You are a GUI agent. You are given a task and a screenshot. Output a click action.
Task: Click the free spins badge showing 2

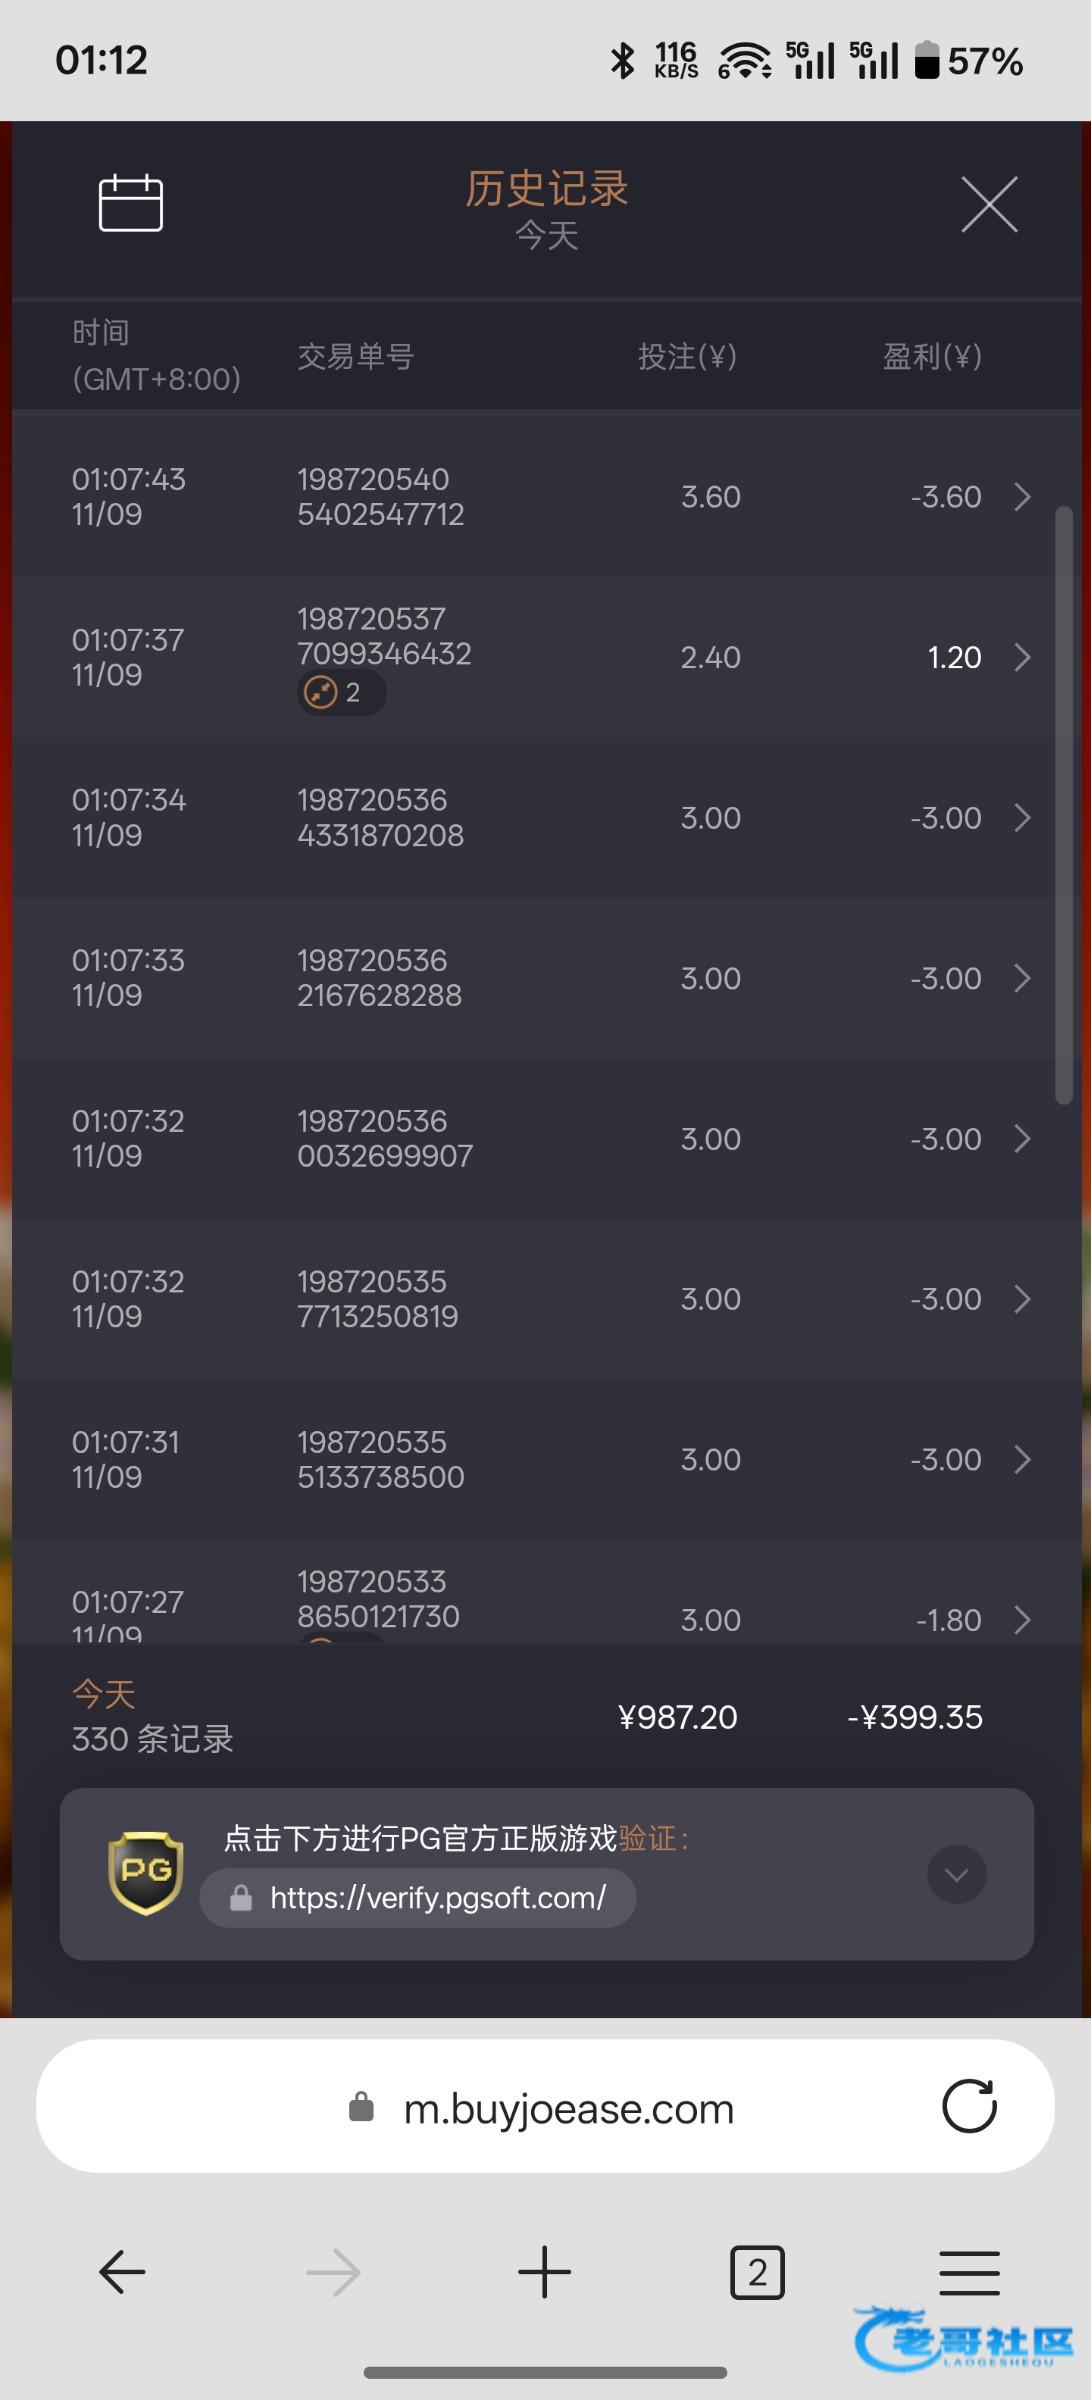(x=340, y=692)
